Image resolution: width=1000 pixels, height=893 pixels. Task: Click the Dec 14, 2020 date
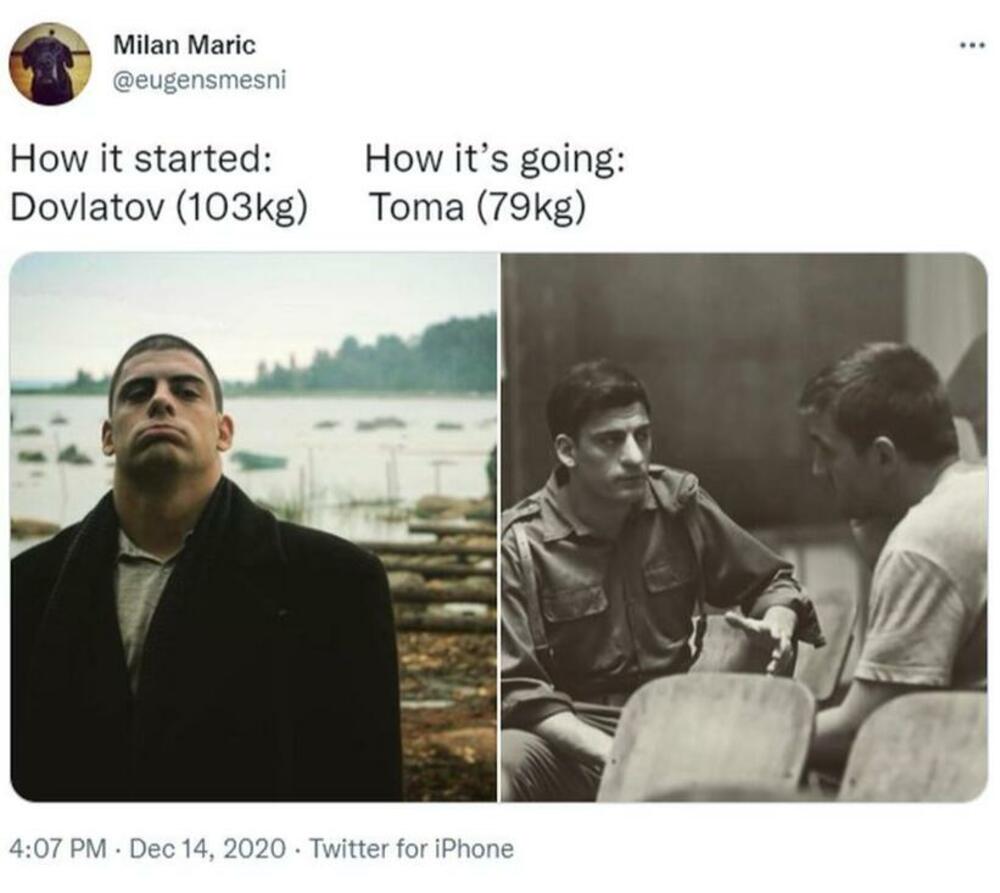click(x=210, y=850)
